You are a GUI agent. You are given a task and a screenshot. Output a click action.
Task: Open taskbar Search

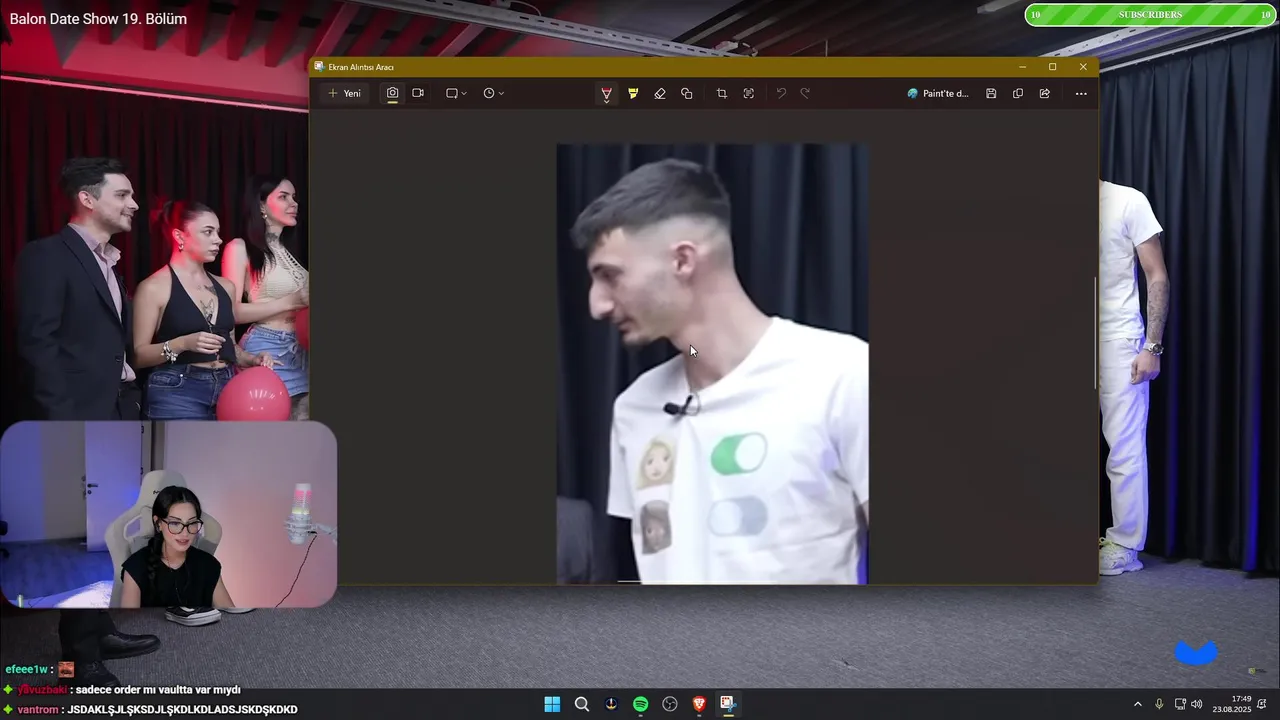coord(582,704)
